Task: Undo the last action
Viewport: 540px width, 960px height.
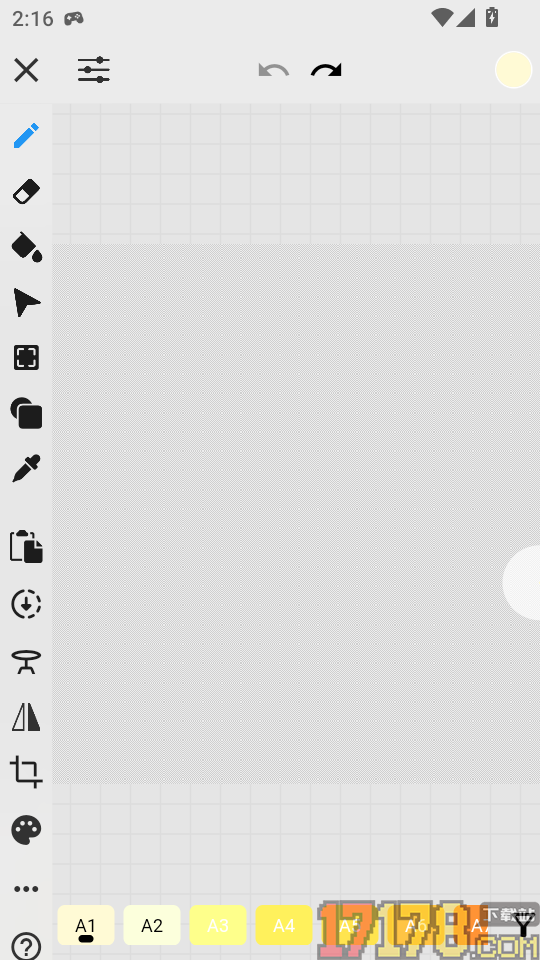Action: (x=274, y=70)
